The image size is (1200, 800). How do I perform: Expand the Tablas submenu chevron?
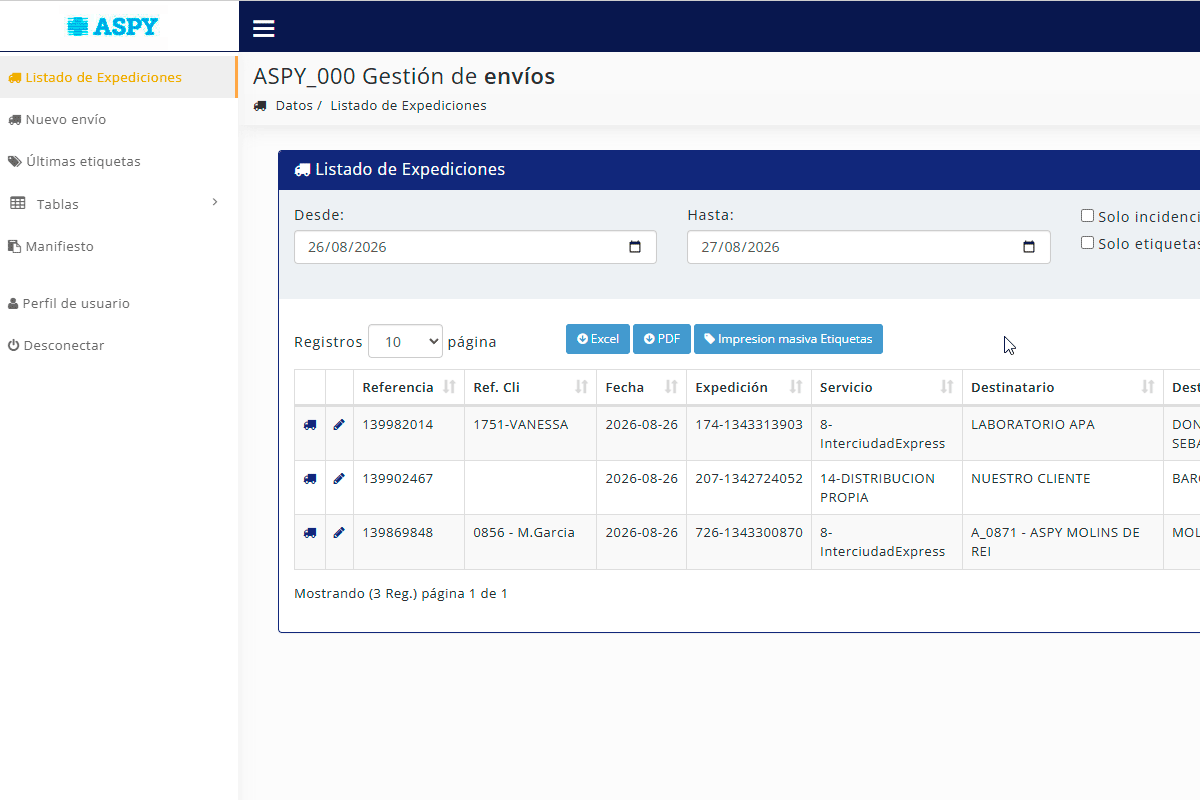[x=215, y=203]
